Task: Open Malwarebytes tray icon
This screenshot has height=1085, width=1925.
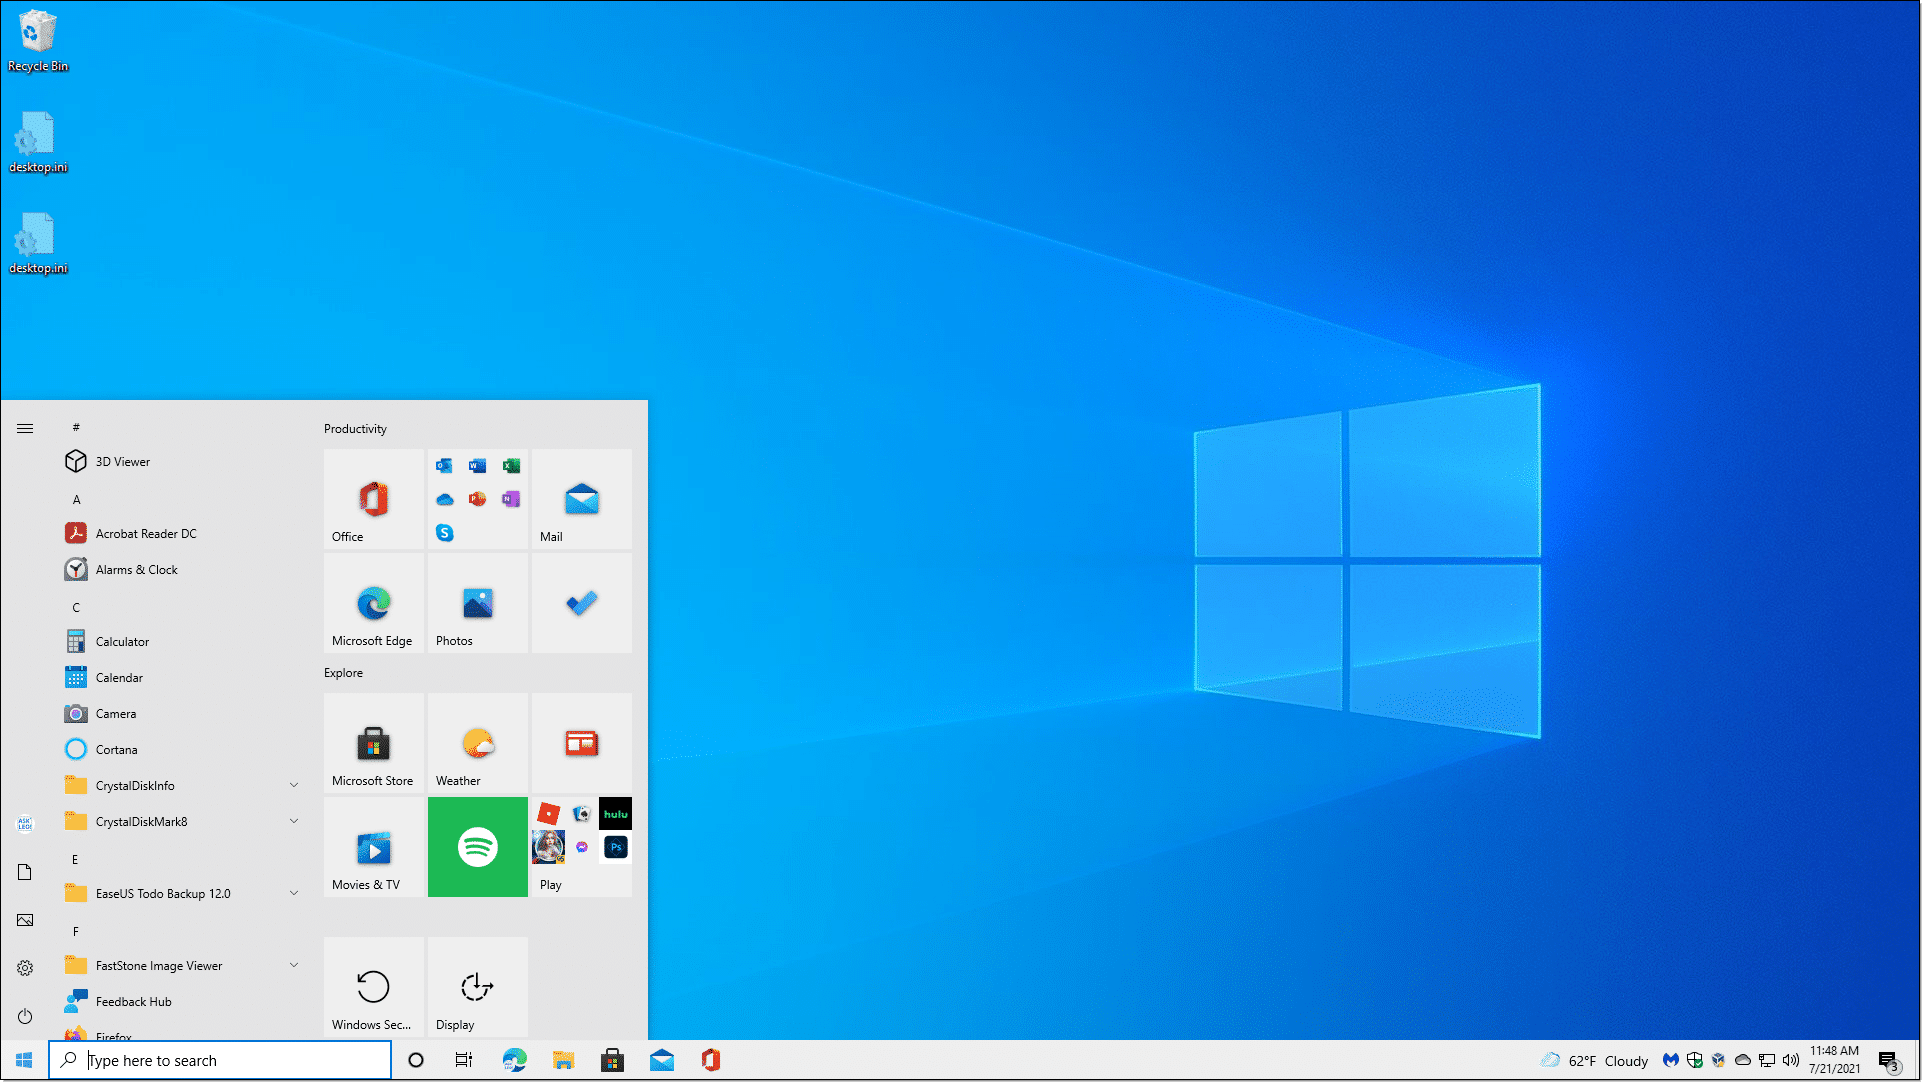Action: 1671,1060
